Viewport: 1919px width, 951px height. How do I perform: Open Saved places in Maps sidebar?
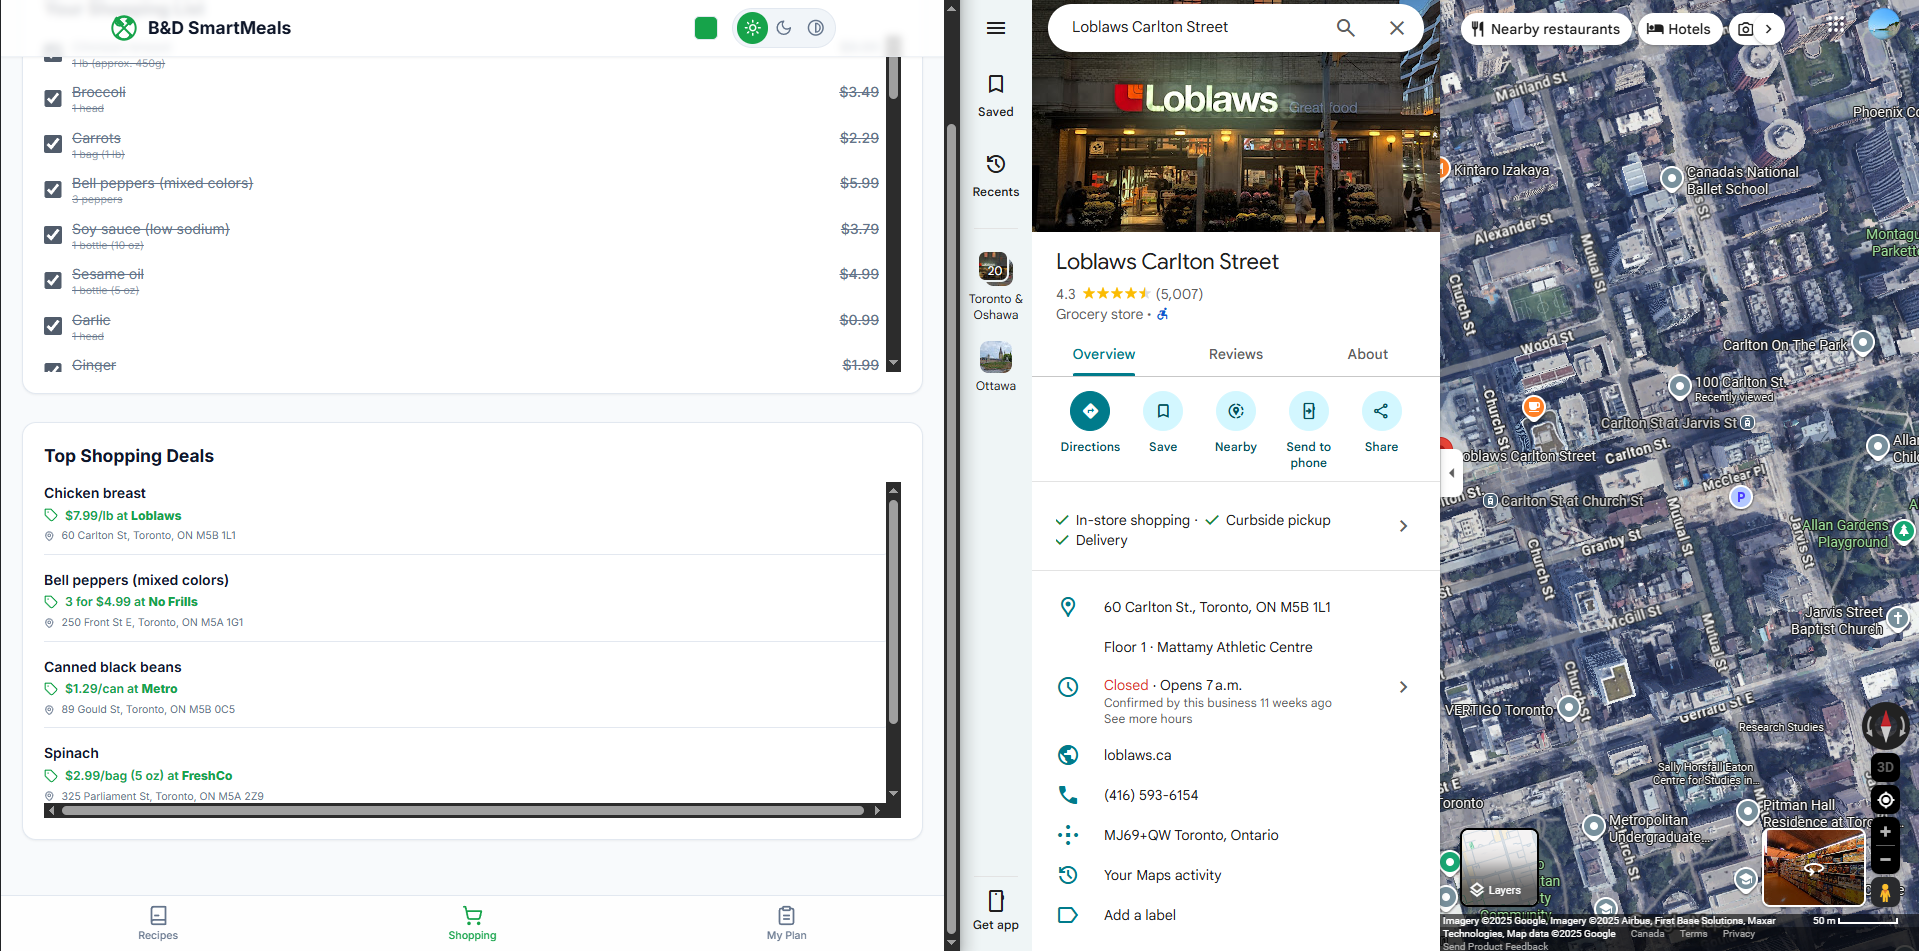[x=996, y=96]
